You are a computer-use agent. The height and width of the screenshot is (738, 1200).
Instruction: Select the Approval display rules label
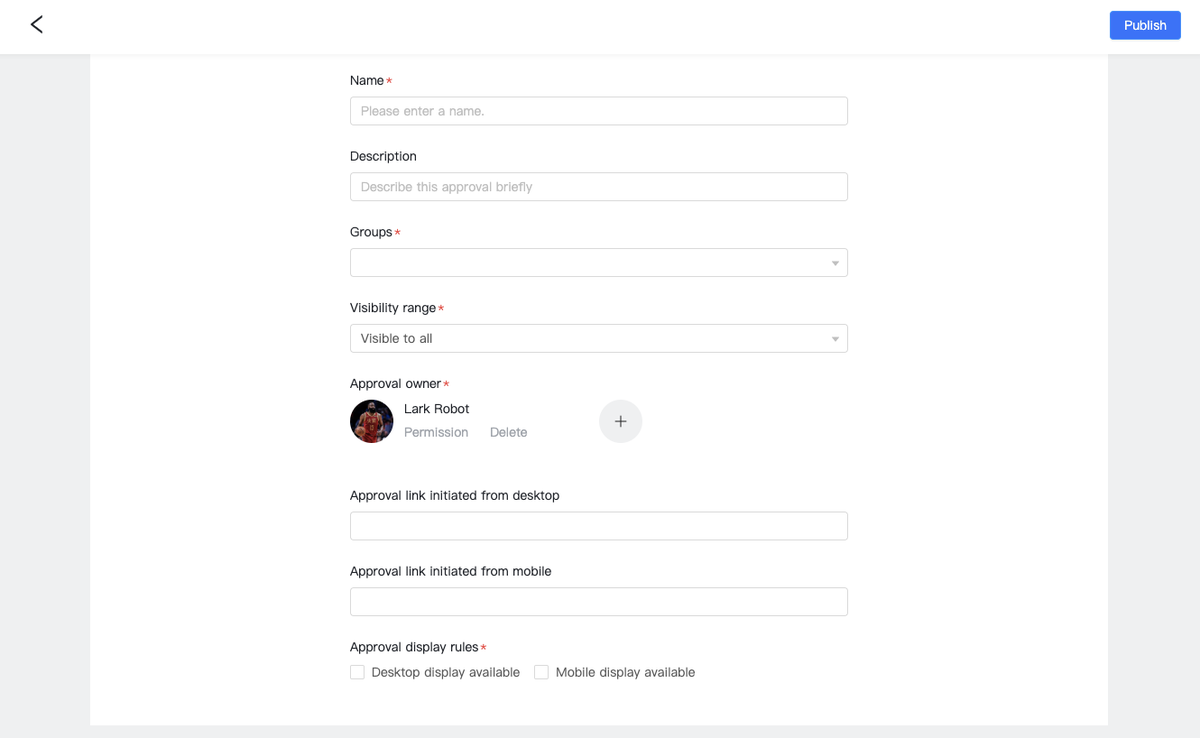pyautogui.click(x=414, y=647)
